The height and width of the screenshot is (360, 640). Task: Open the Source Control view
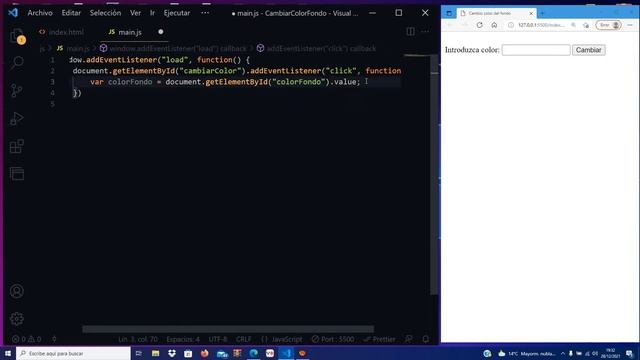[x=17, y=90]
